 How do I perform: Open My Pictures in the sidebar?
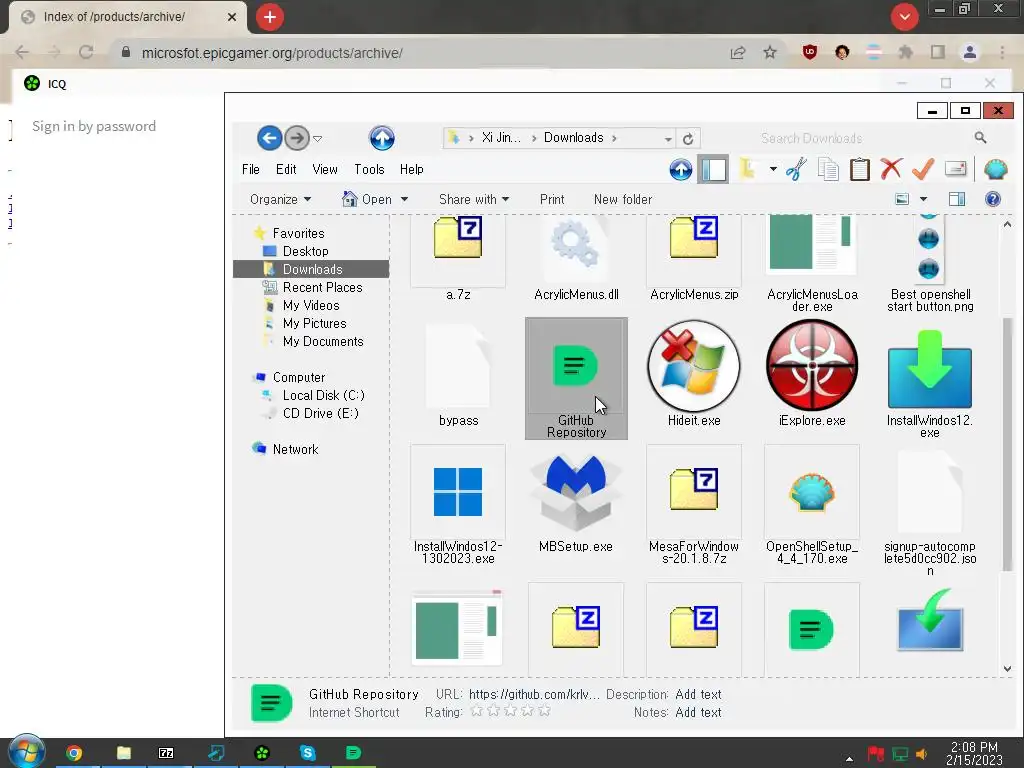pyautogui.click(x=314, y=323)
